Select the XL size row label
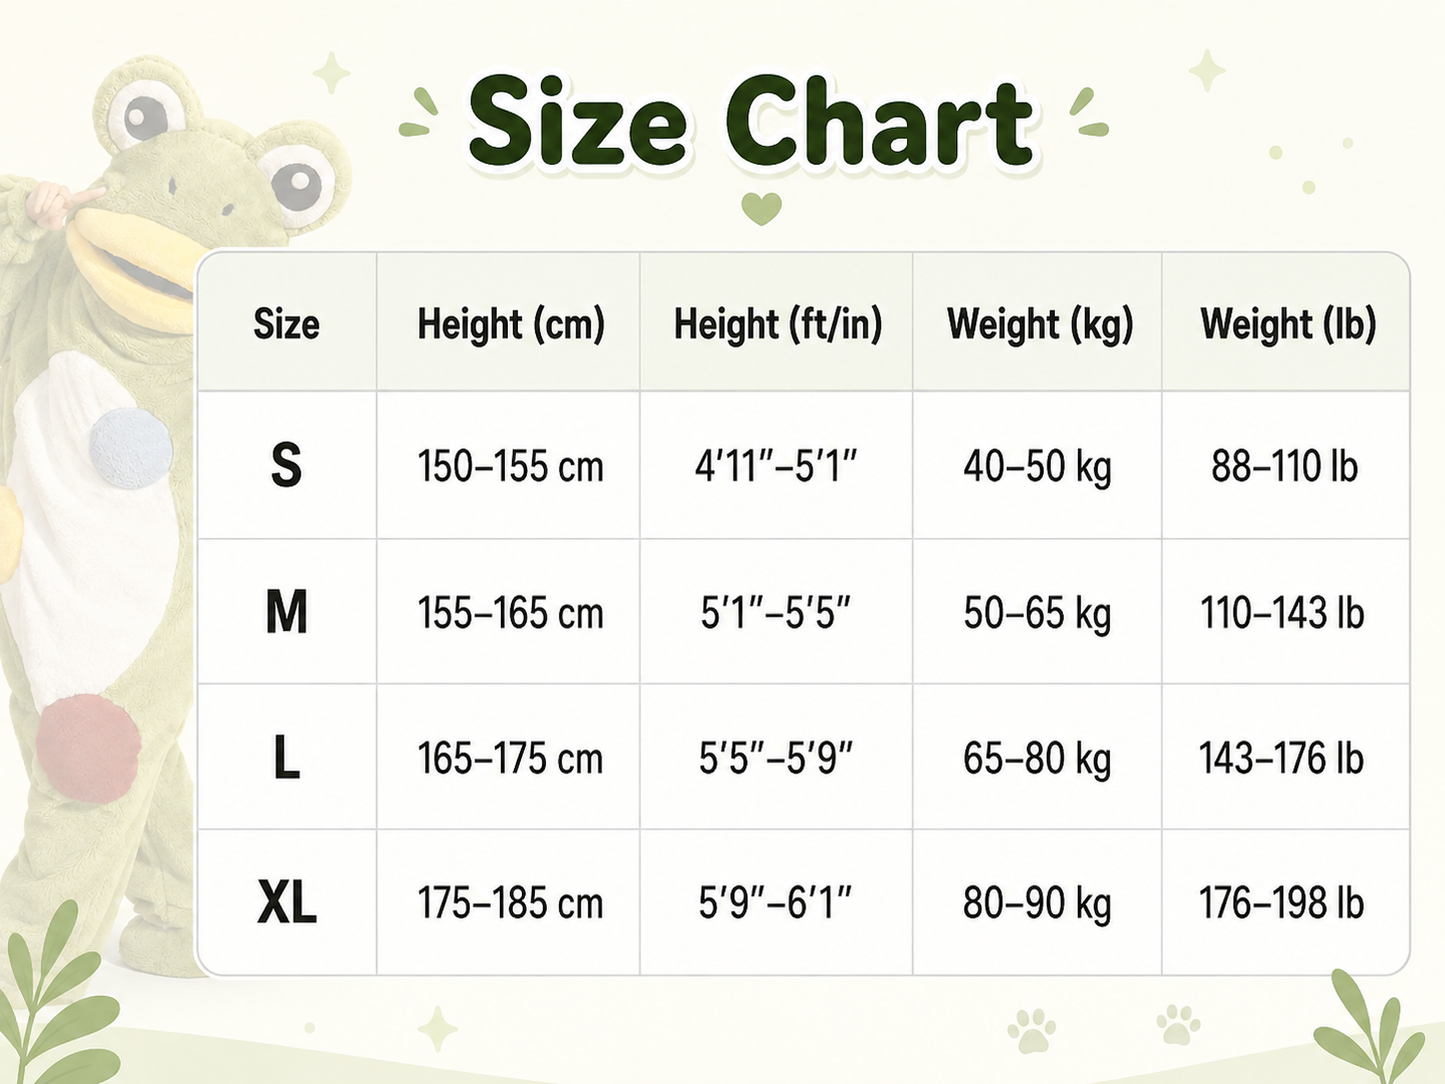 tap(287, 903)
